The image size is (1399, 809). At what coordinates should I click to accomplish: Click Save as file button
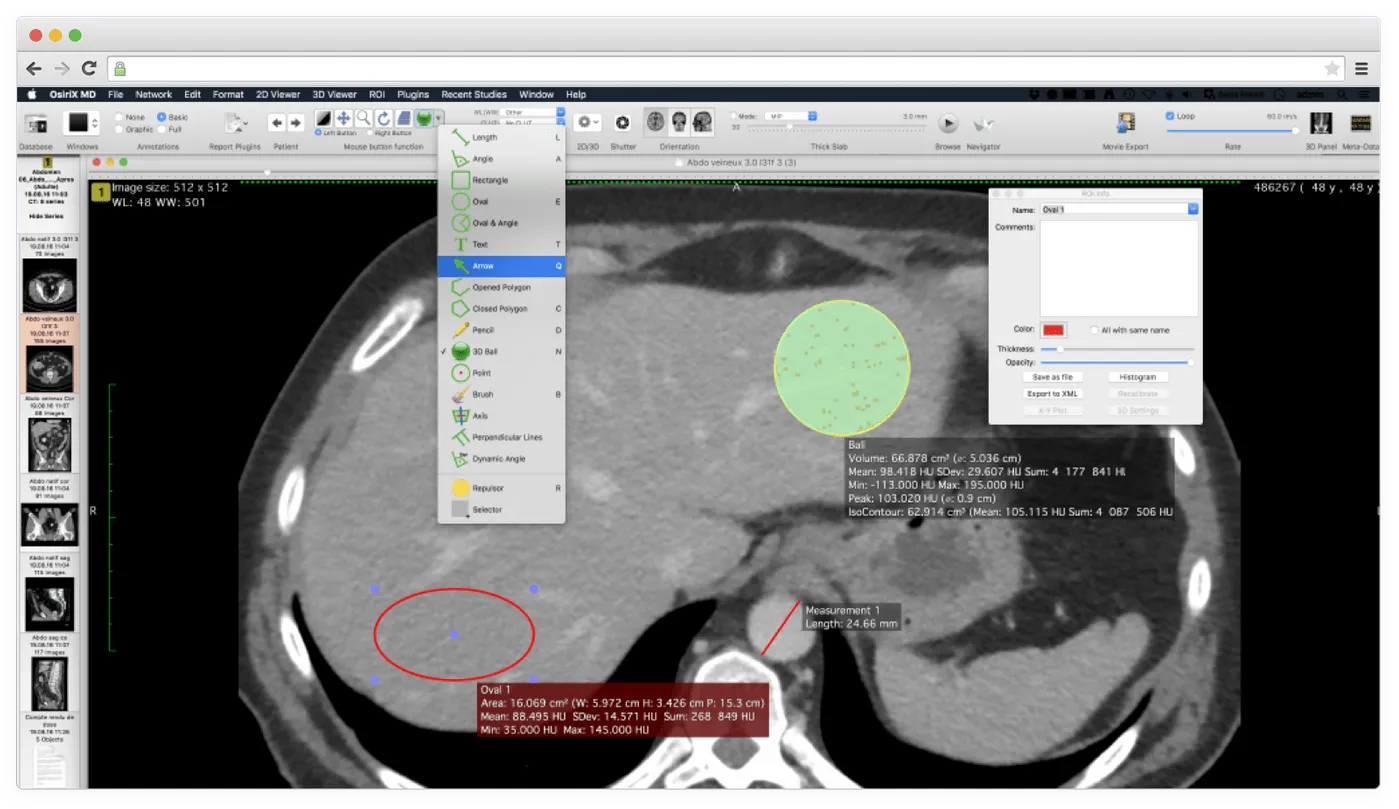pyautogui.click(x=1052, y=377)
